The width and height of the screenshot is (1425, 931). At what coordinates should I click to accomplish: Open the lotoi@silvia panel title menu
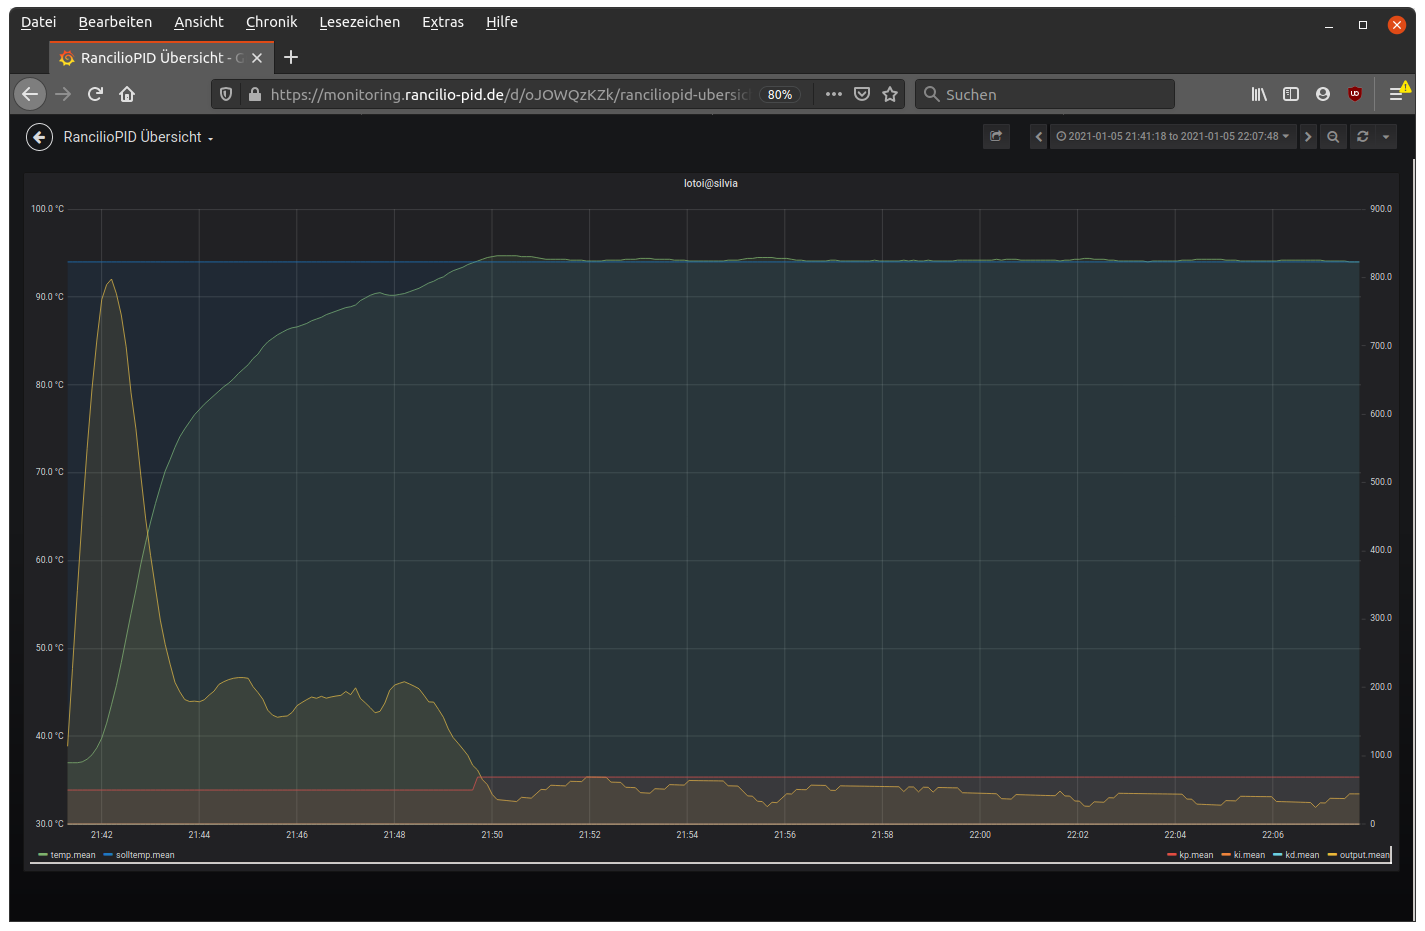click(711, 183)
